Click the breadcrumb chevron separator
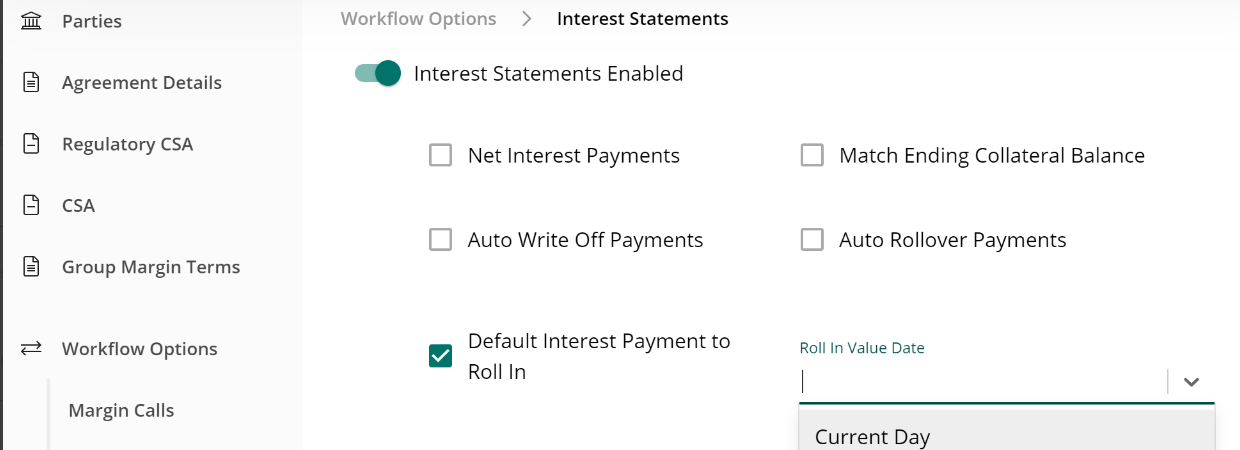The width and height of the screenshot is (1240, 450). pos(527,19)
